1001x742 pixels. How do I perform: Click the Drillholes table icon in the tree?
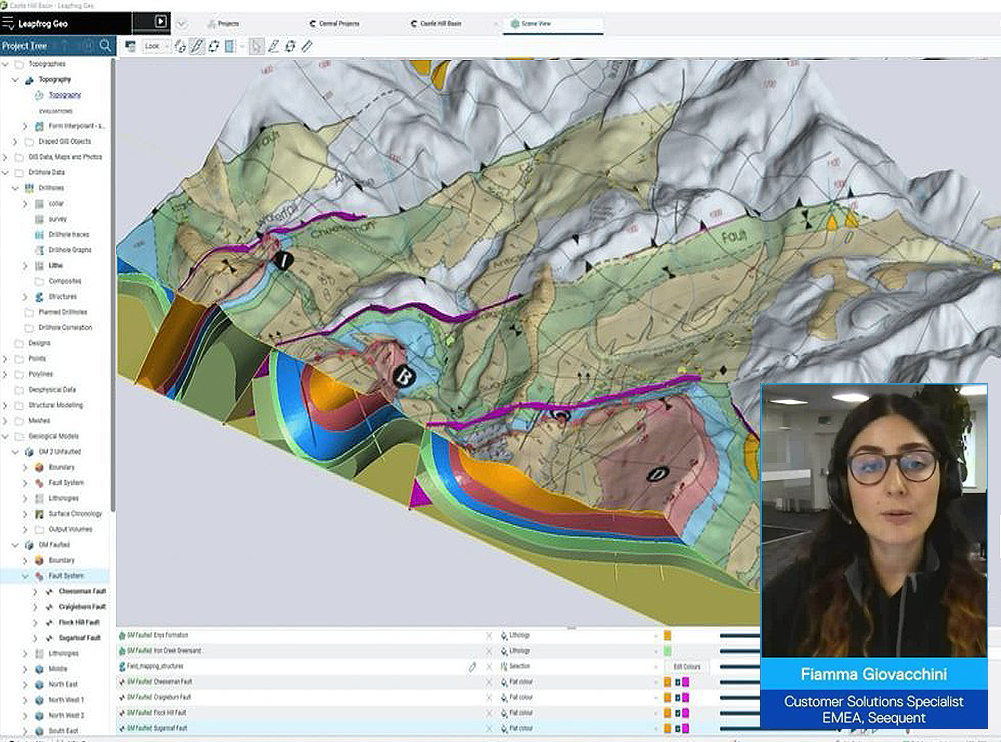(29, 188)
